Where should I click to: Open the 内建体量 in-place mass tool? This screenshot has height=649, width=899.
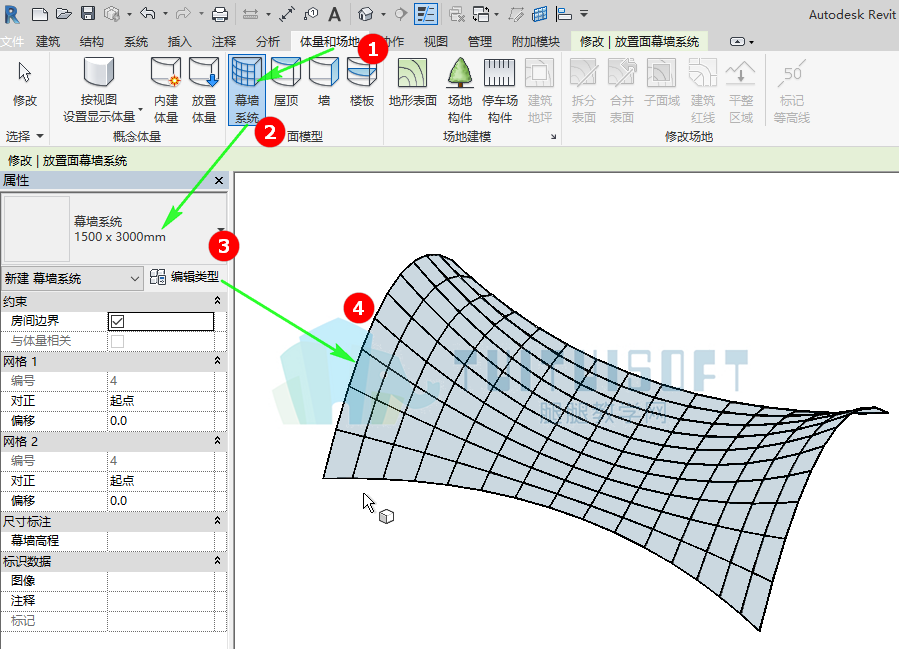[x=166, y=91]
